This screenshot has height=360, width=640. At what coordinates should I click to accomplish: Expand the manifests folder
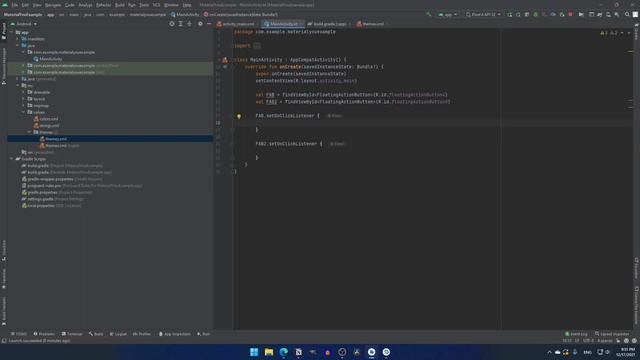[x=18, y=39]
